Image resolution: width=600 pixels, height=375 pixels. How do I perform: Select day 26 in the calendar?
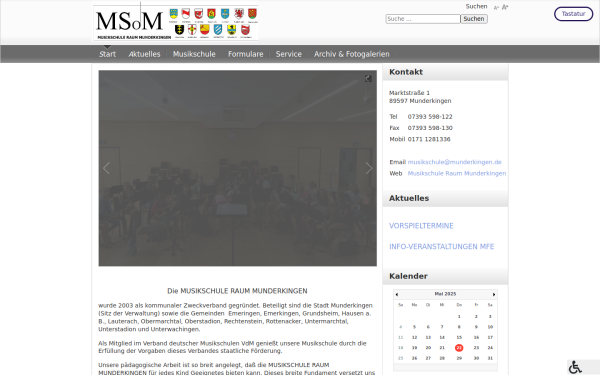click(414, 358)
